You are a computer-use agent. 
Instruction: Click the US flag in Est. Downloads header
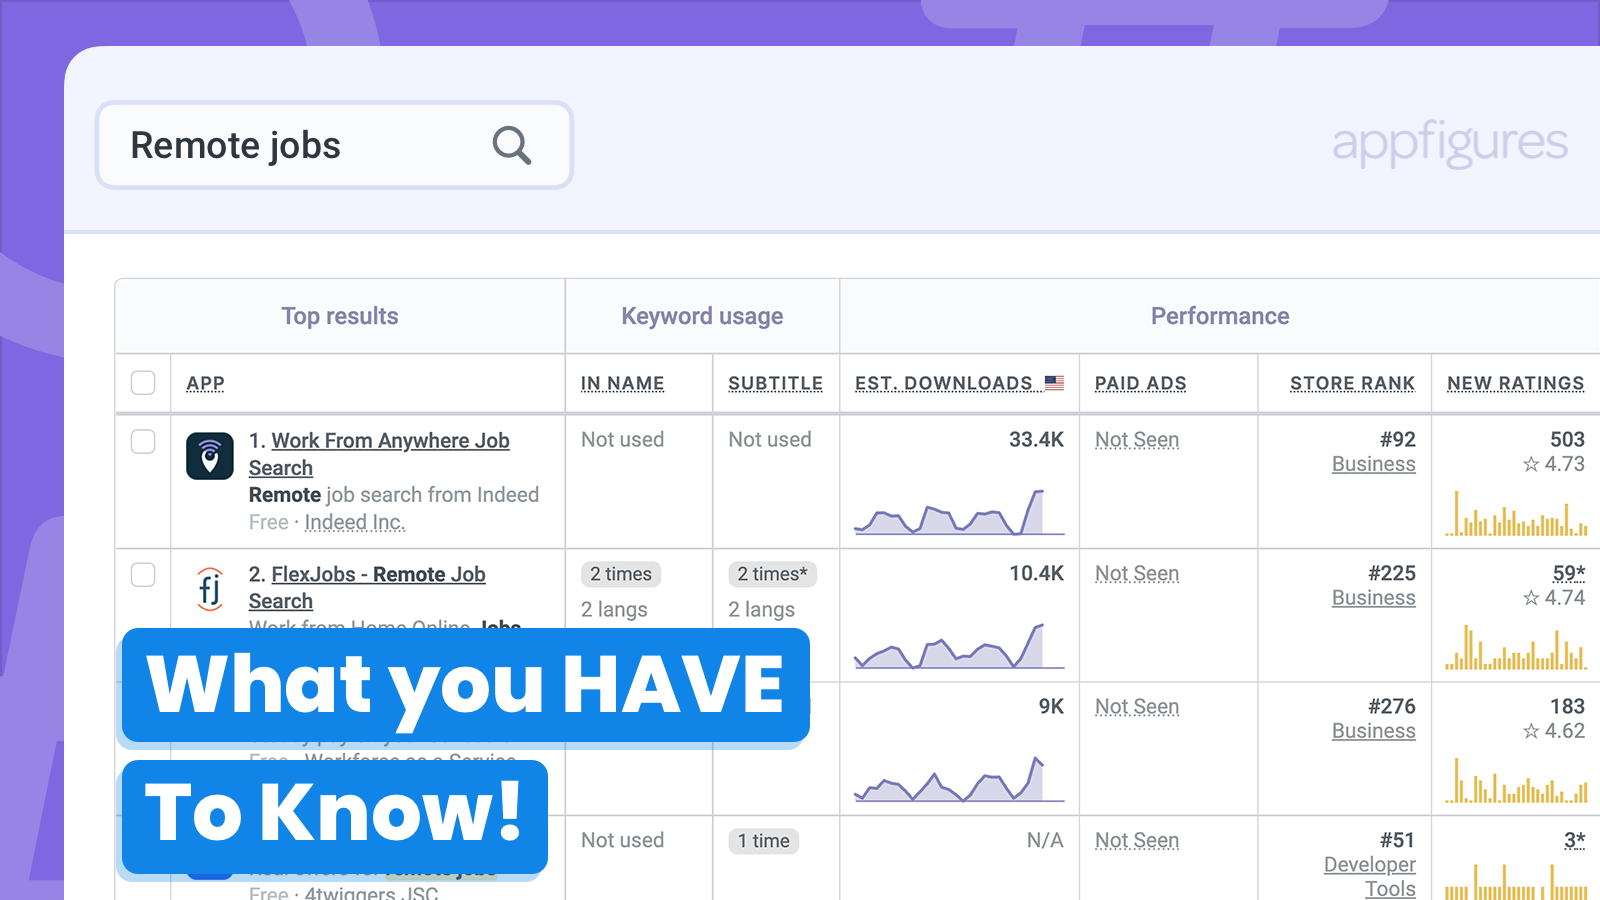point(1054,383)
